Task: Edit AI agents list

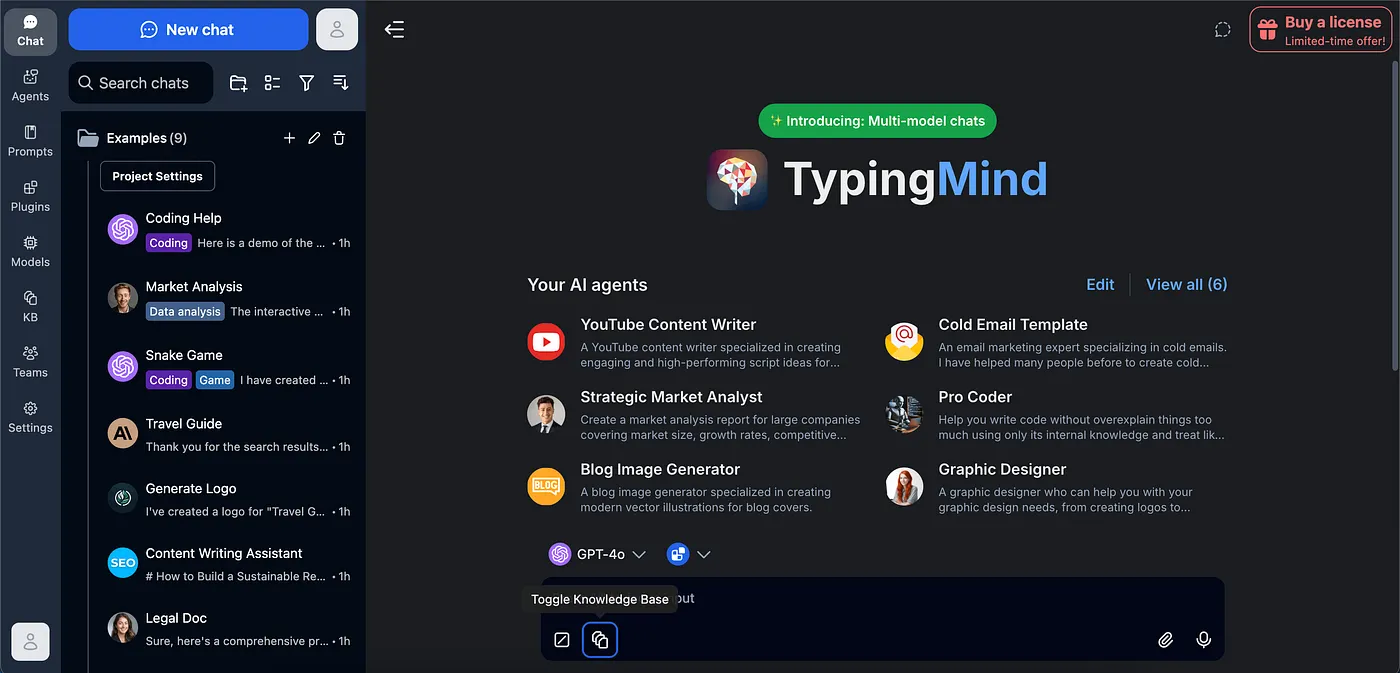Action: tap(1100, 285)
